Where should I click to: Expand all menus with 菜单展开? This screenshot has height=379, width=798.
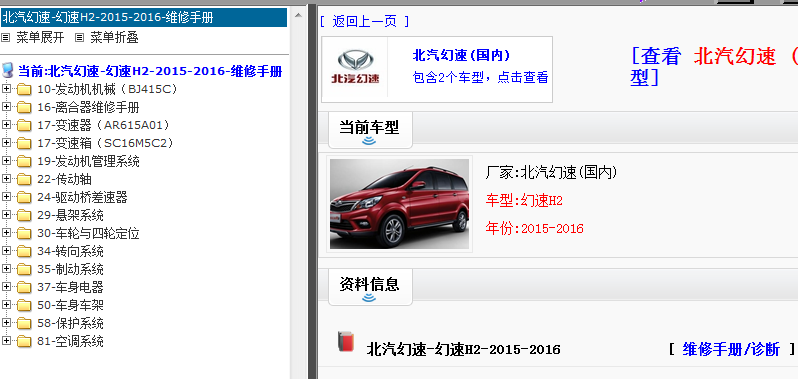[40, 38]
